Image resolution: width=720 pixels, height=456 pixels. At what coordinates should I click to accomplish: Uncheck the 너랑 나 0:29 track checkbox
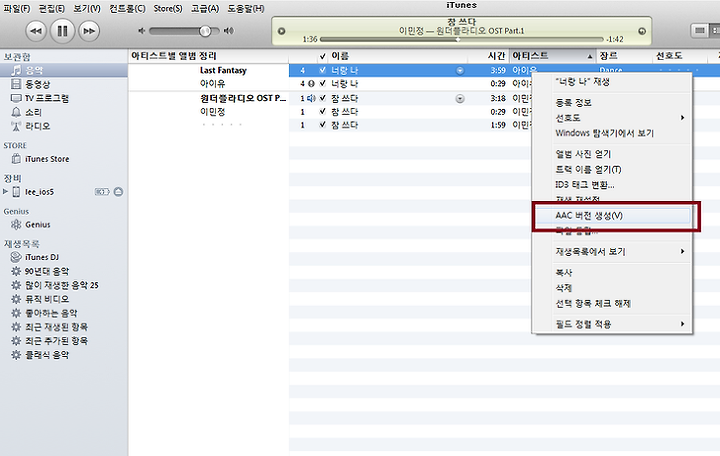click(x=322, y=84)
